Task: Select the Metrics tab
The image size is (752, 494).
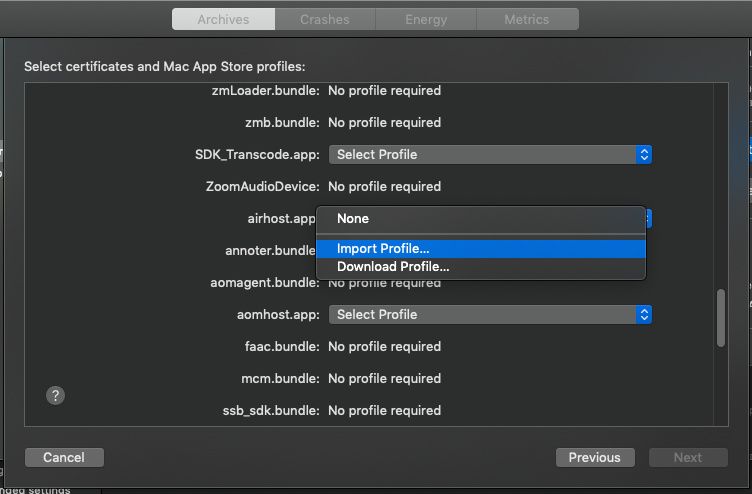Action: point(527,19)
